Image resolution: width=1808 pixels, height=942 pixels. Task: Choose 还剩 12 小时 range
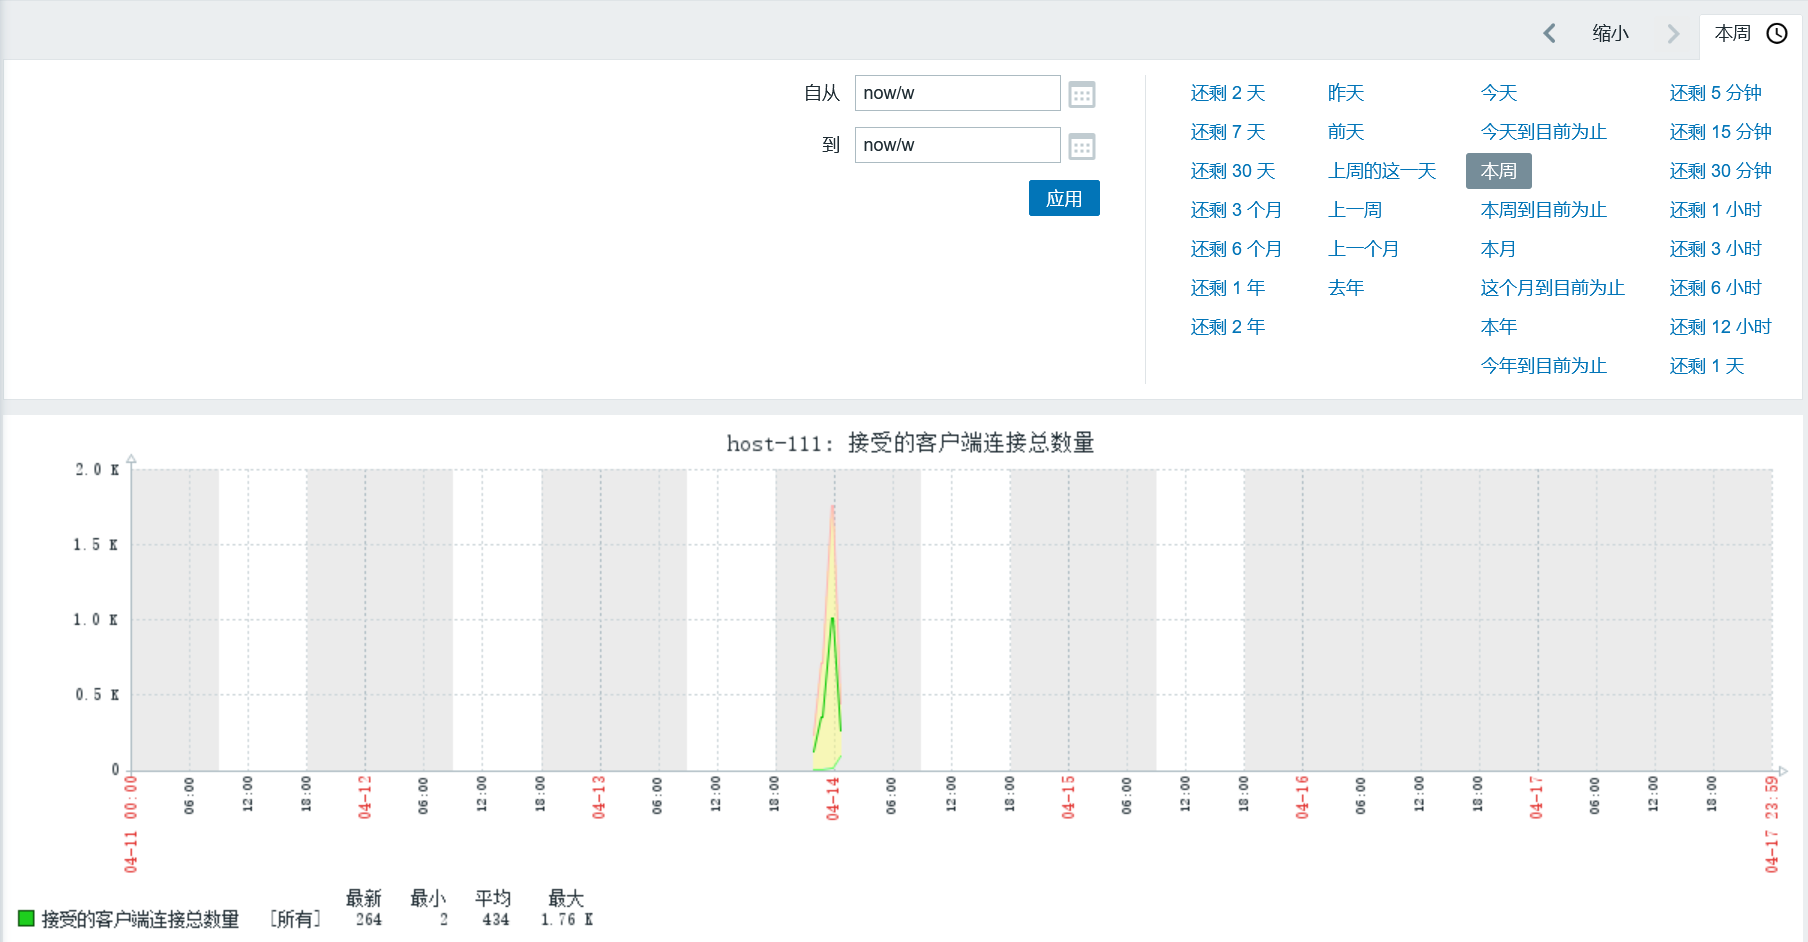click(x=1721, y=327)
